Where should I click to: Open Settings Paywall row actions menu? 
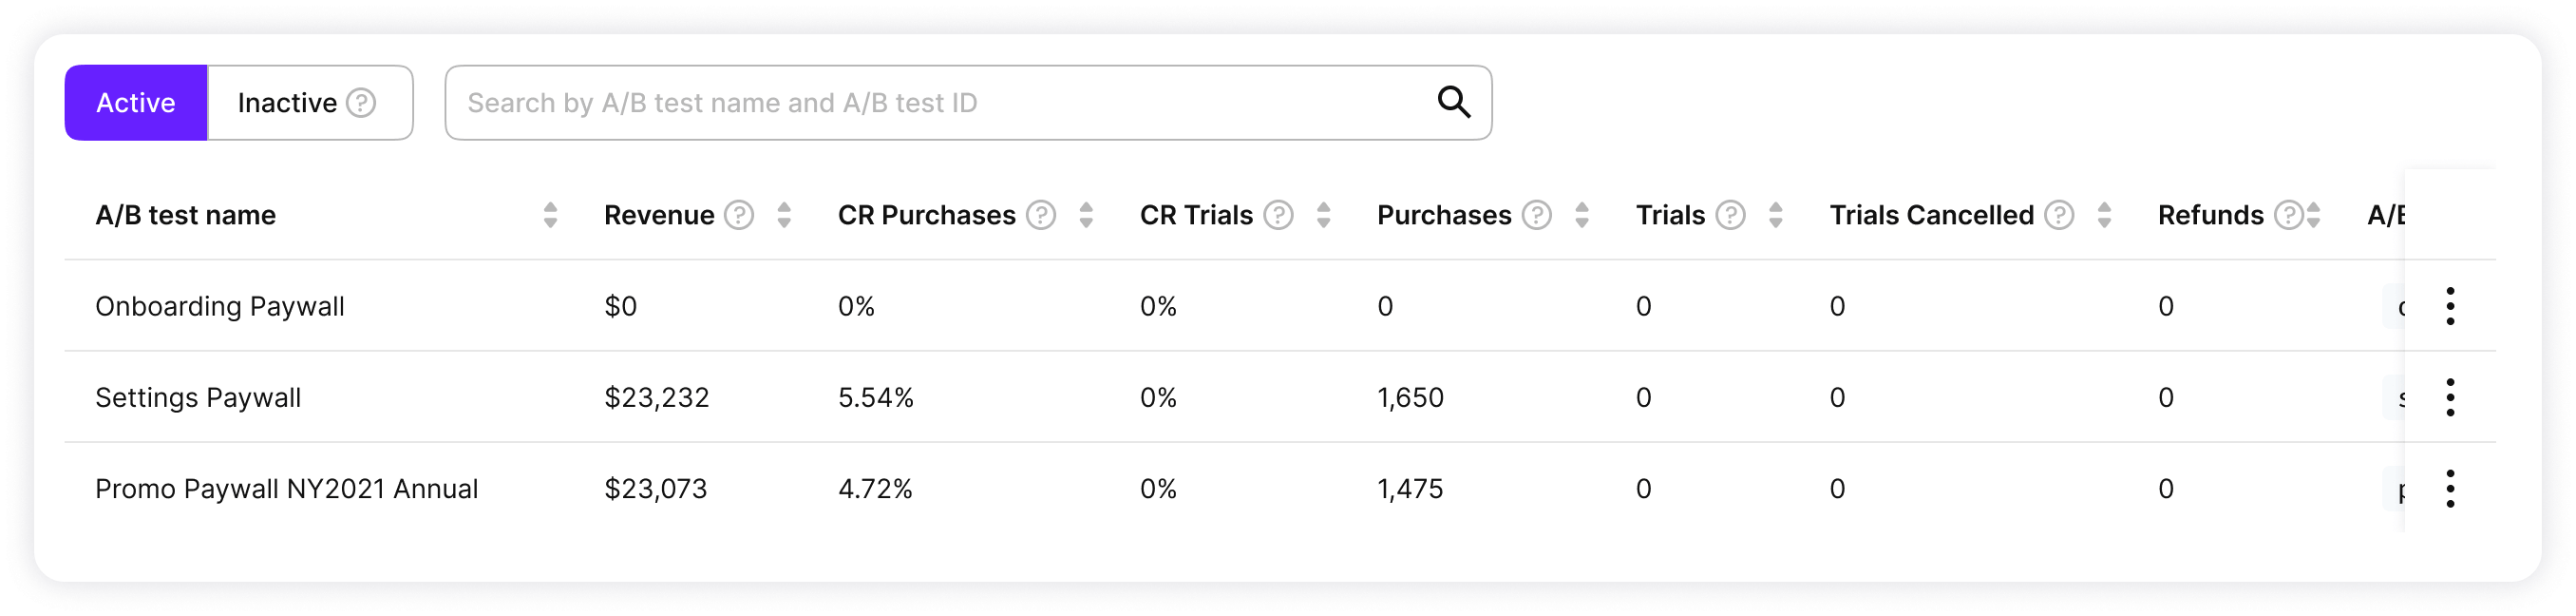2450,397
